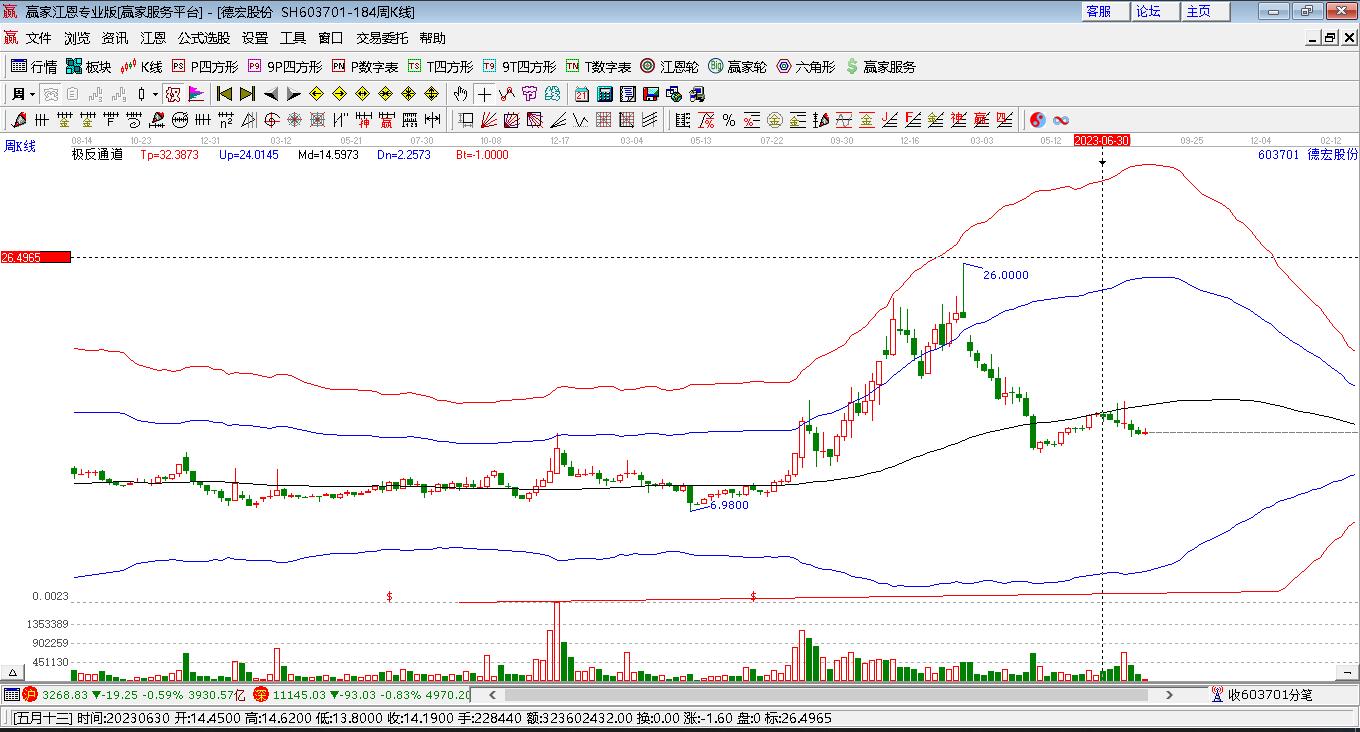The image size is (1360, 732).
Task: Click the red floppy disk save icon
Action: click(651, 94)
